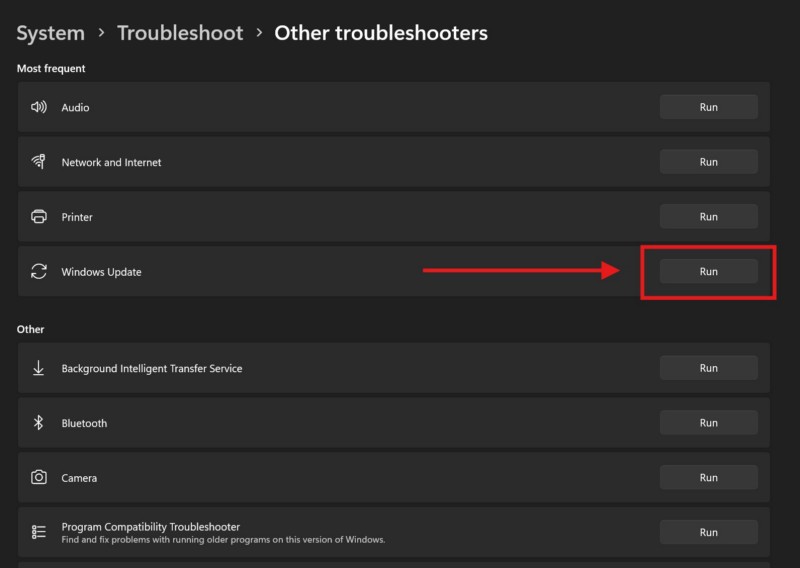Click the Printer icon
This screenshot has width=800, height=568.
pos(39,217)
